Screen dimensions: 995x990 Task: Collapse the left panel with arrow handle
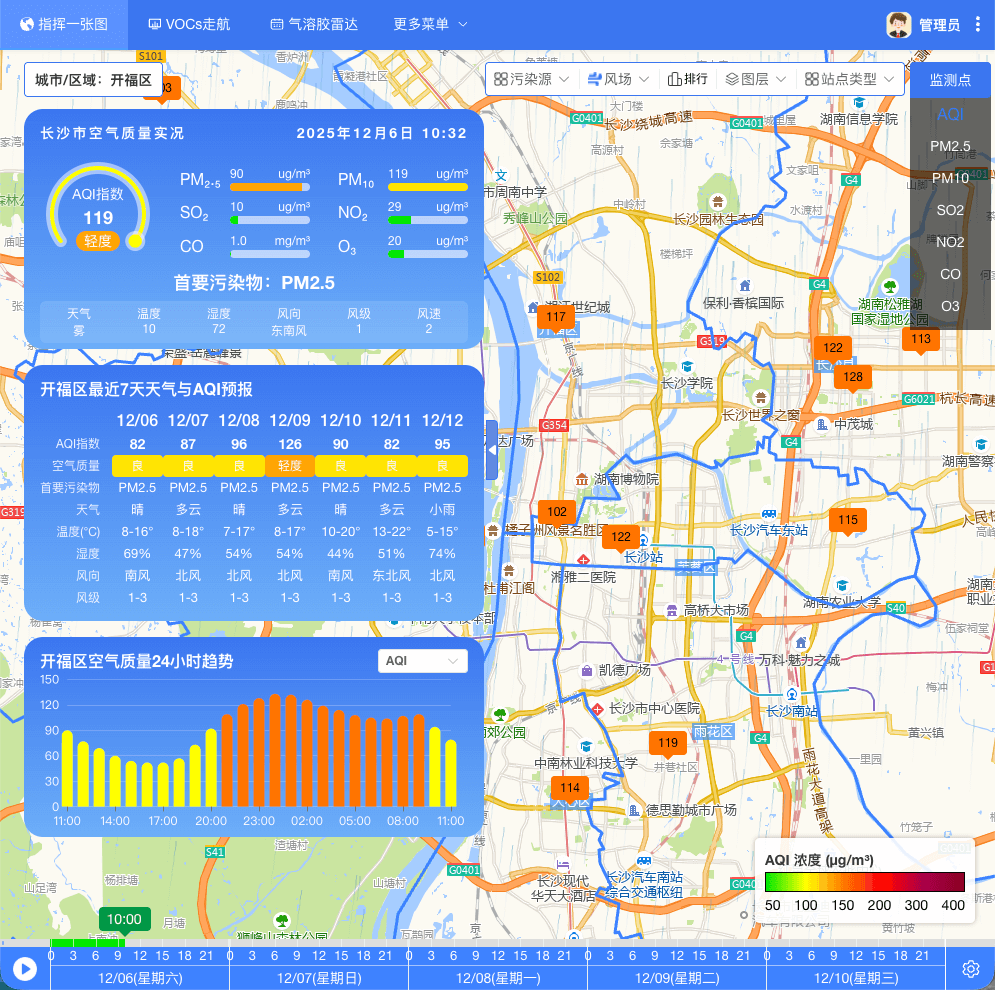click(491, 450)
